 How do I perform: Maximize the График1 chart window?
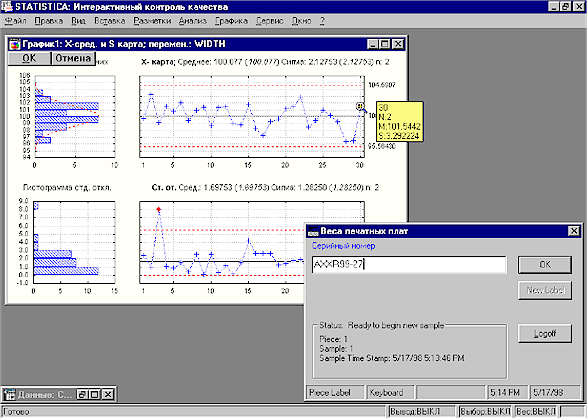[x=385, y=44]
